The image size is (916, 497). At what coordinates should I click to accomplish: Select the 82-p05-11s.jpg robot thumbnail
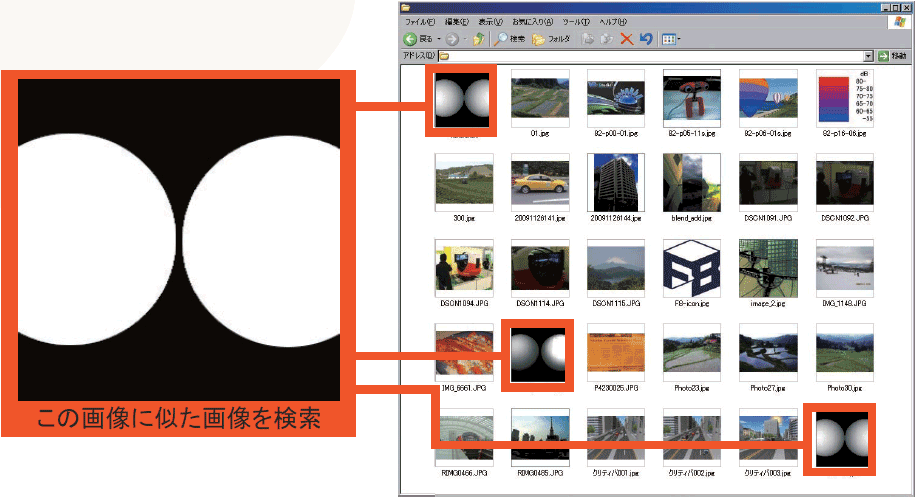[692, 98]
